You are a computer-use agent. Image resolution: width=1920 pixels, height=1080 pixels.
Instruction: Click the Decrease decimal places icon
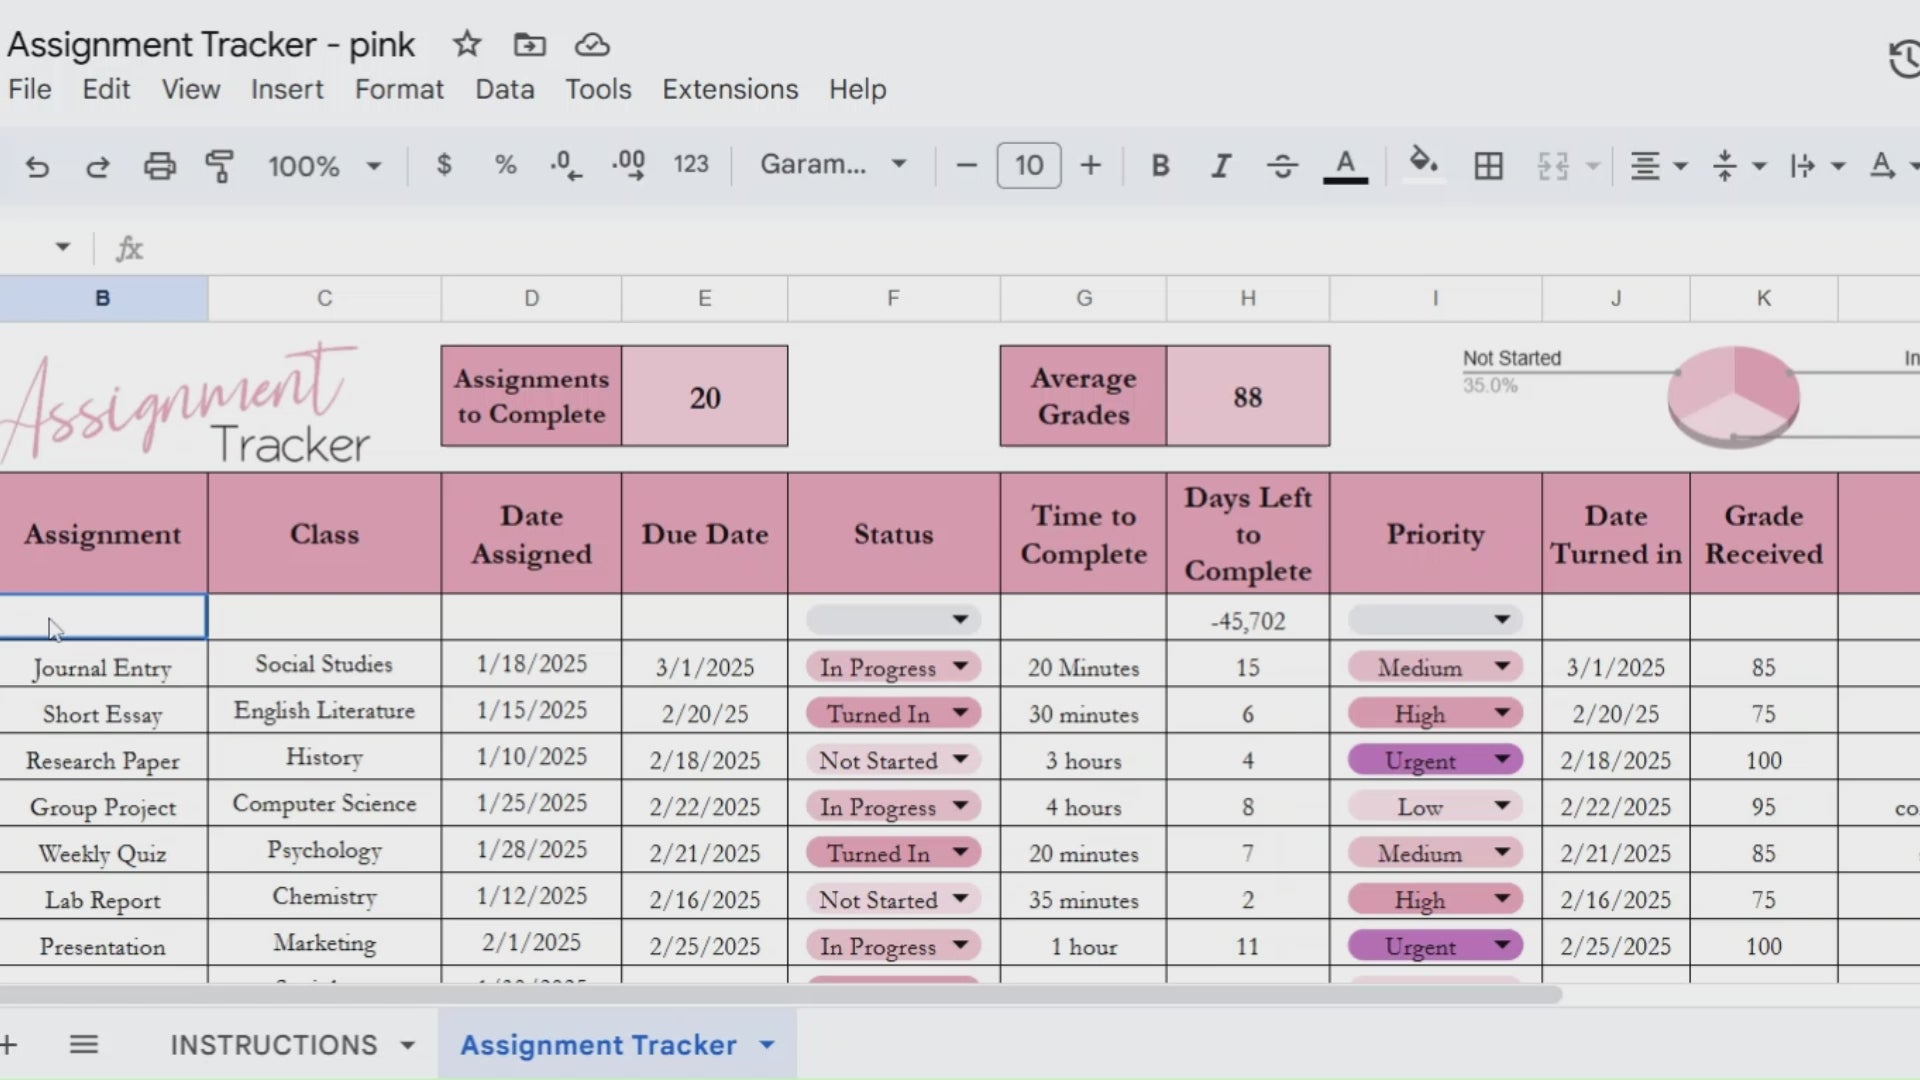click(566, 165)
